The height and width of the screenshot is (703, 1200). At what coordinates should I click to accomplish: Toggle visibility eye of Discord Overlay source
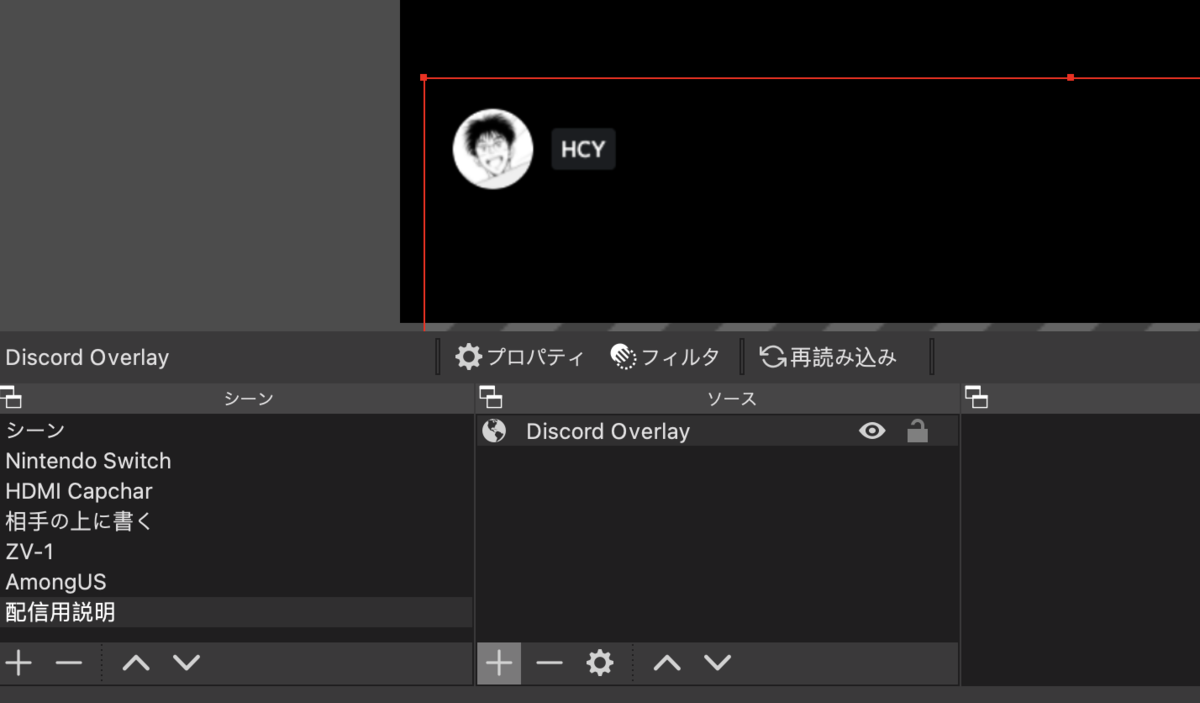(872, 431)
